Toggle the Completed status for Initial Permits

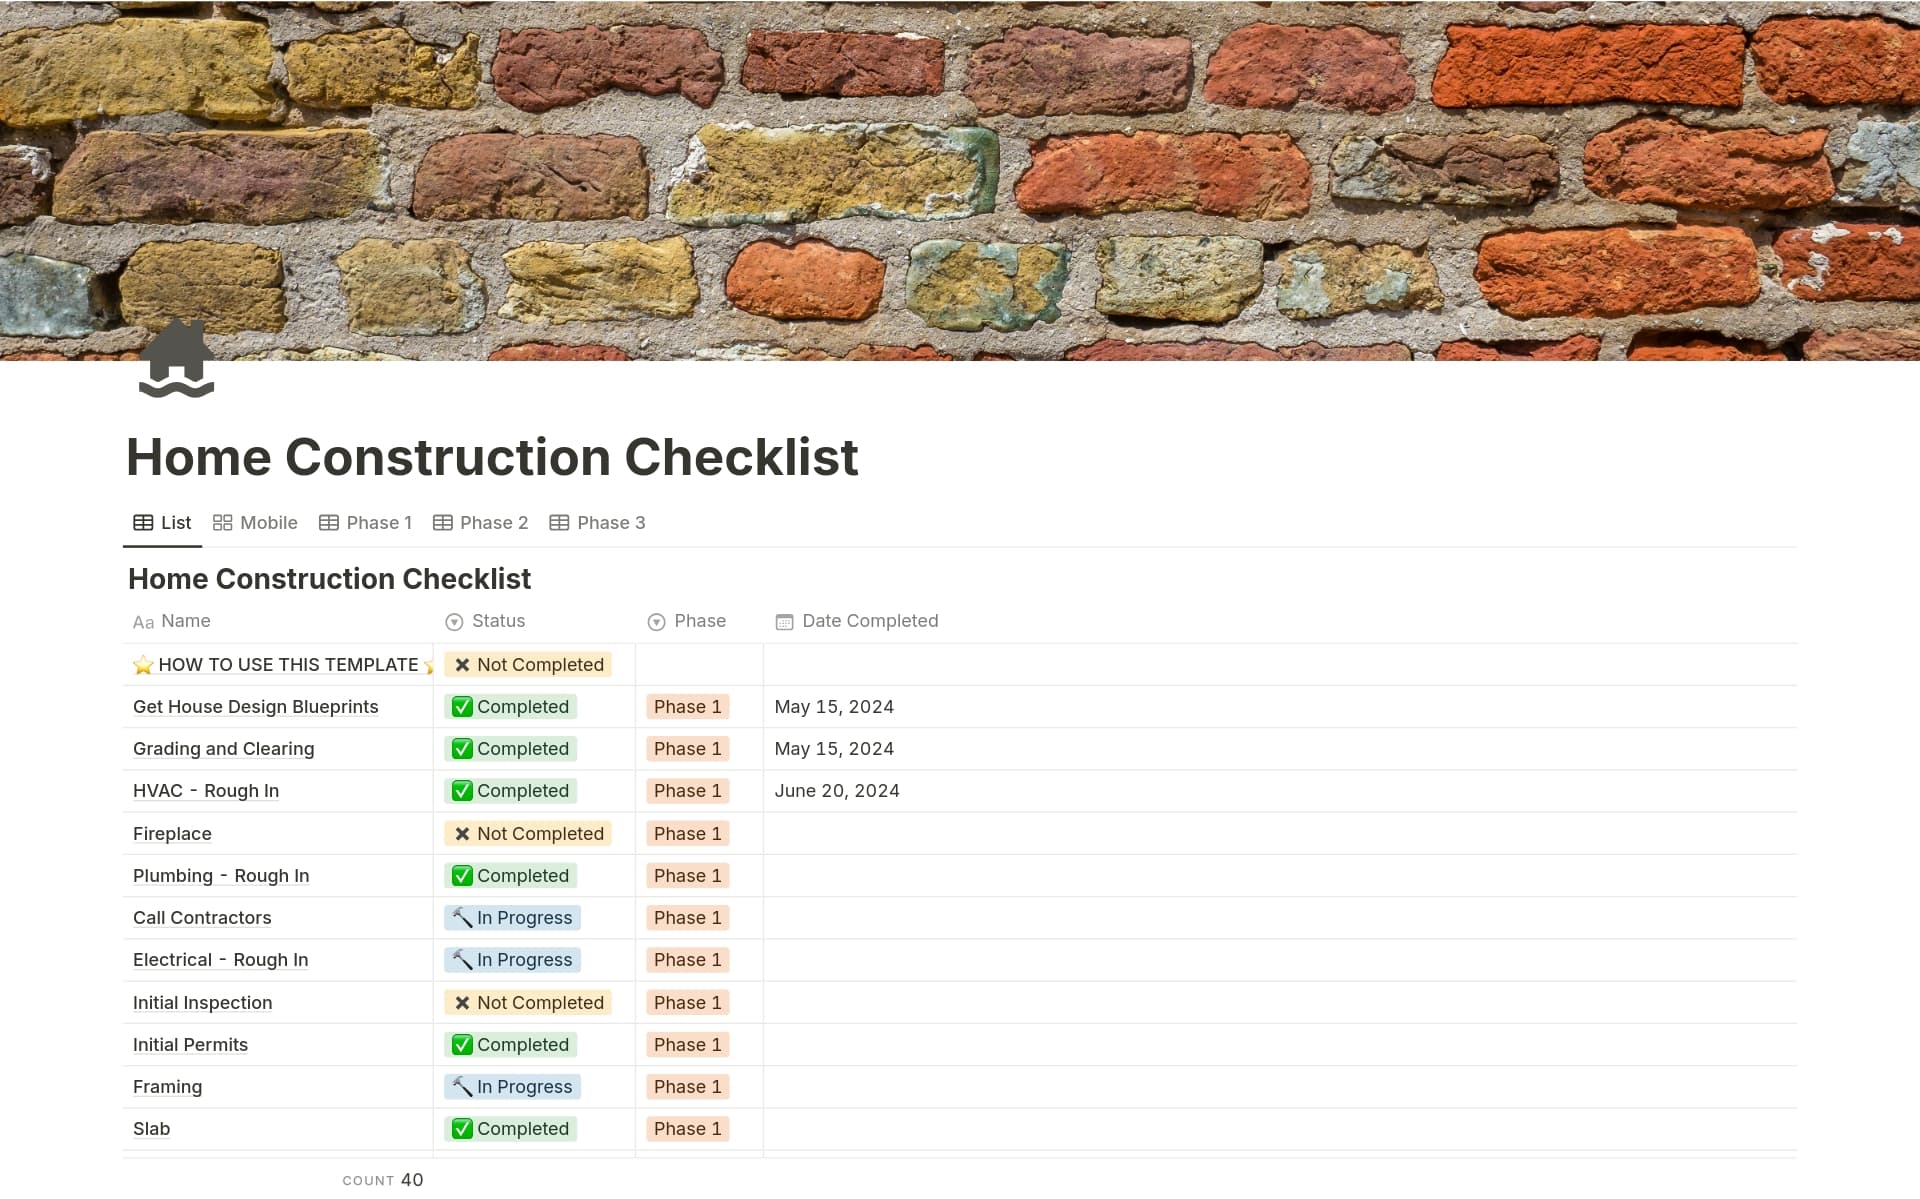[x=510, y=1045]
